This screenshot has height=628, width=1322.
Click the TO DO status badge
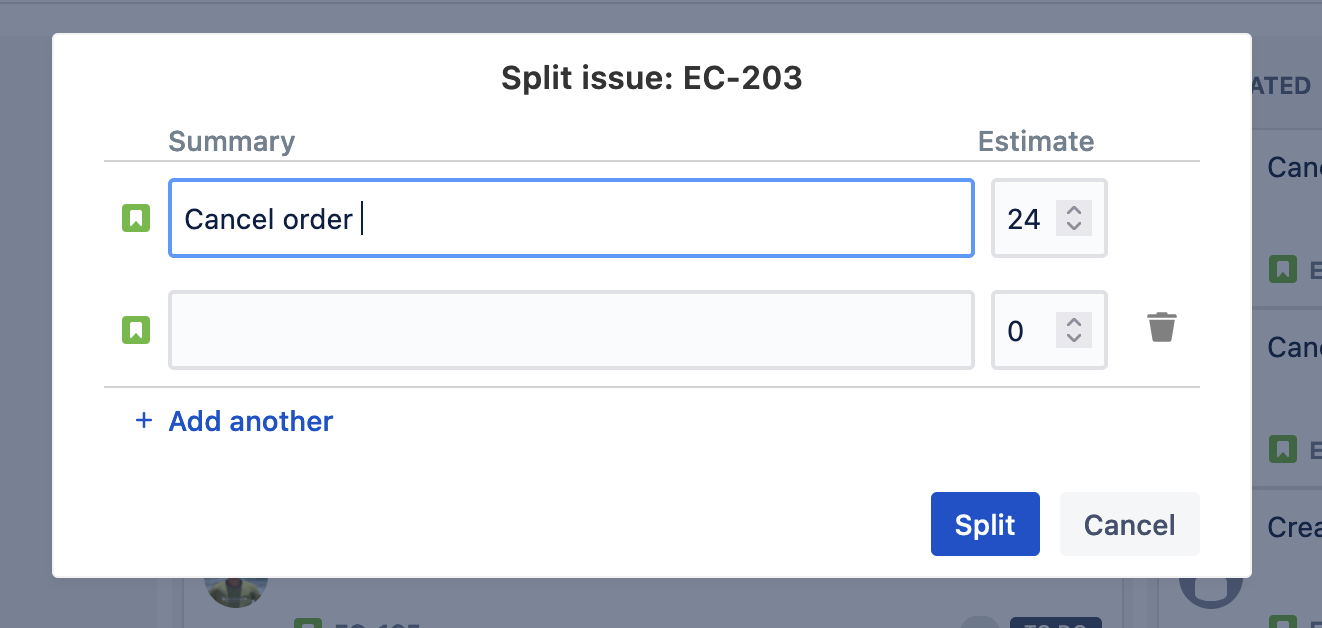coord(1055,622)
